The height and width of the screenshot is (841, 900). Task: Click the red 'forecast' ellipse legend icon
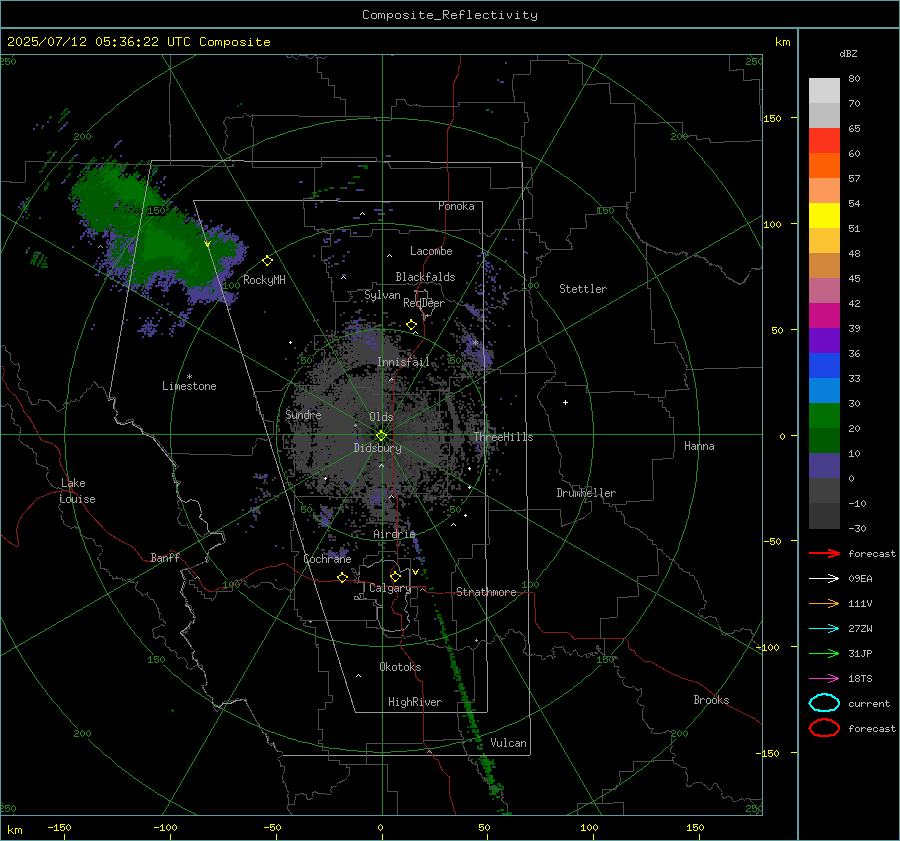pos(824,728)
